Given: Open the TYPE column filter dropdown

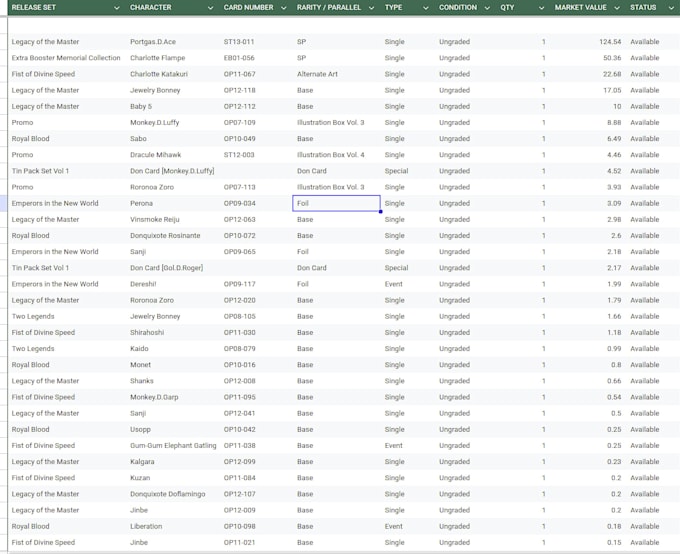Looking at the screenshot, I should click(x=425, y=8).
